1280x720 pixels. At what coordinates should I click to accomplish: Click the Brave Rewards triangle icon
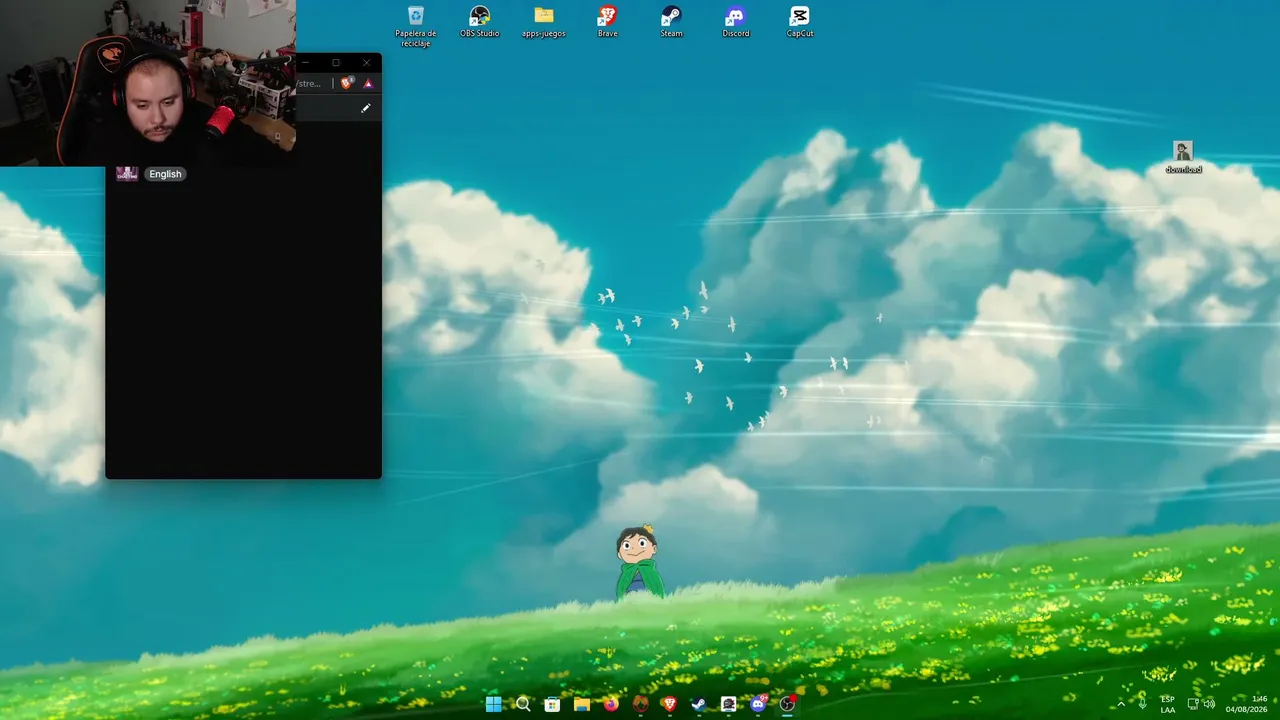coord(368,84)
